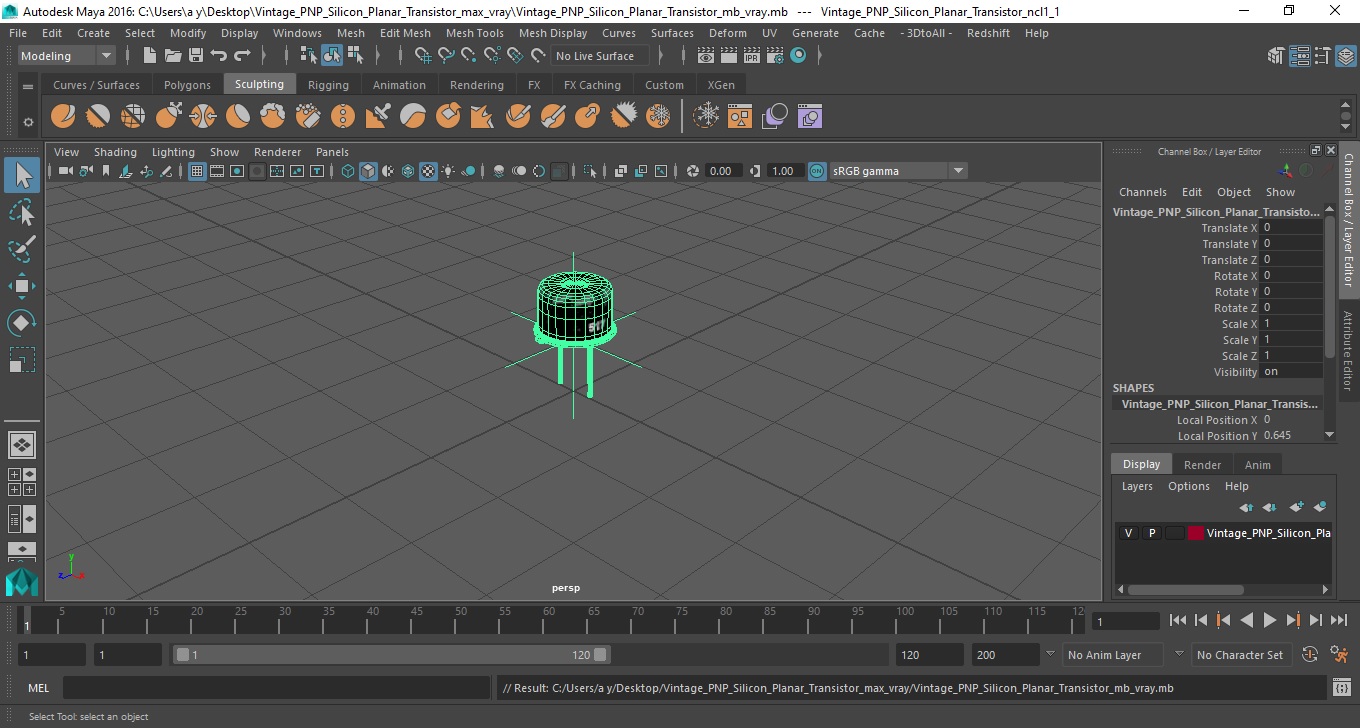This screenshot has width=1360, height=728.
Task: Open the No Anim Layer dropdown
Action: point(1113,655)
